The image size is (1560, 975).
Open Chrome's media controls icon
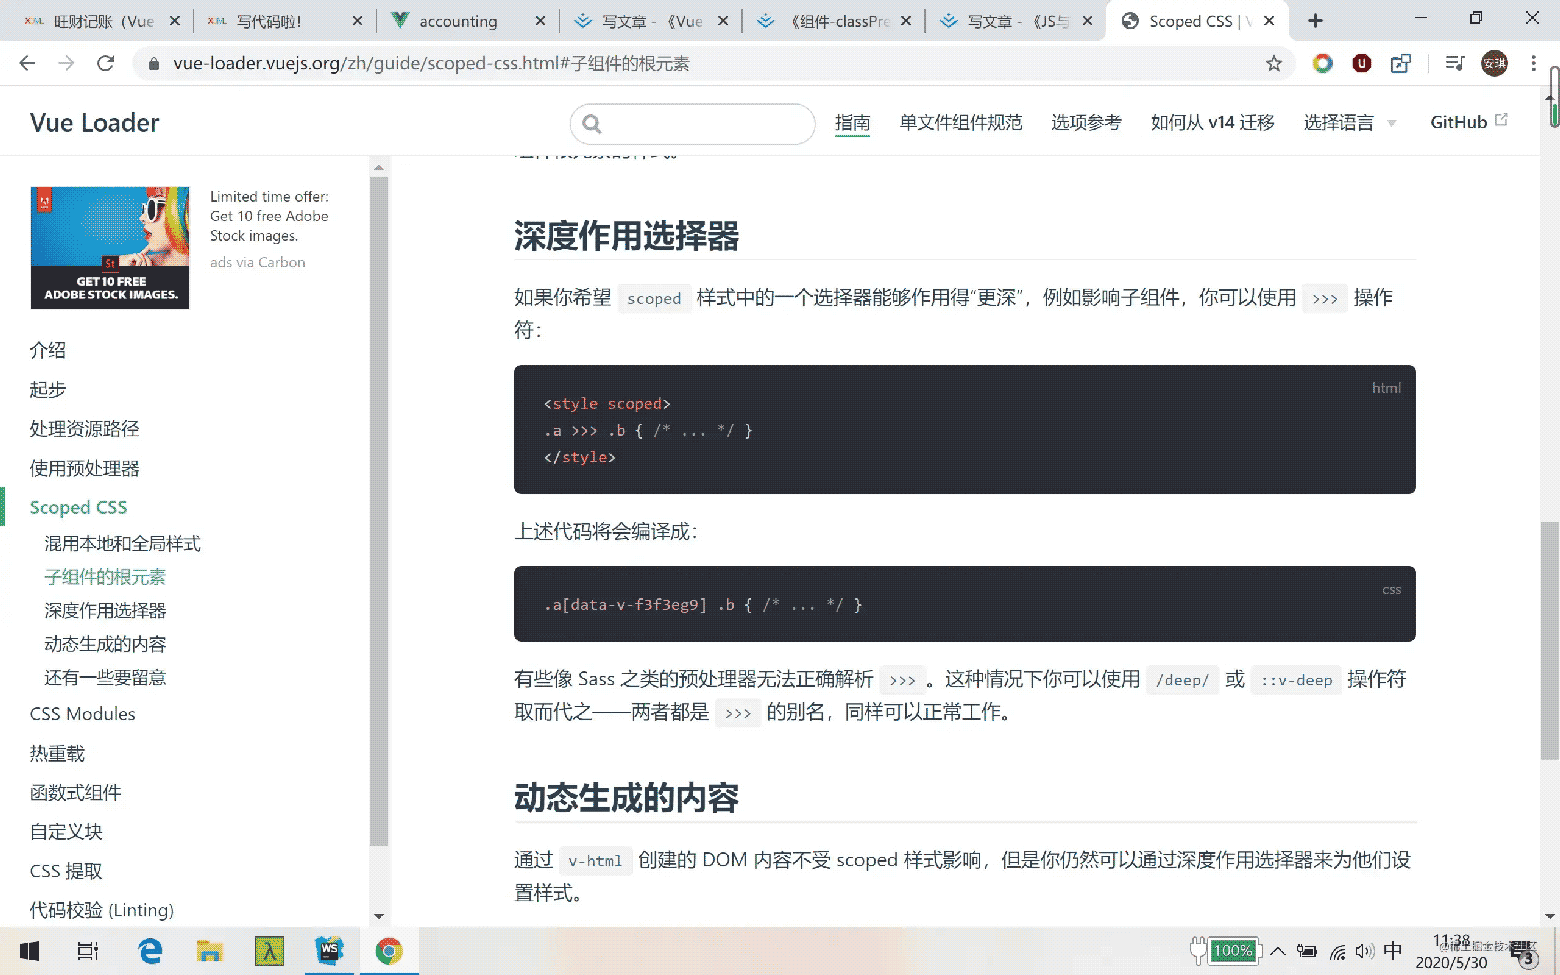[x=1455, y=62]
